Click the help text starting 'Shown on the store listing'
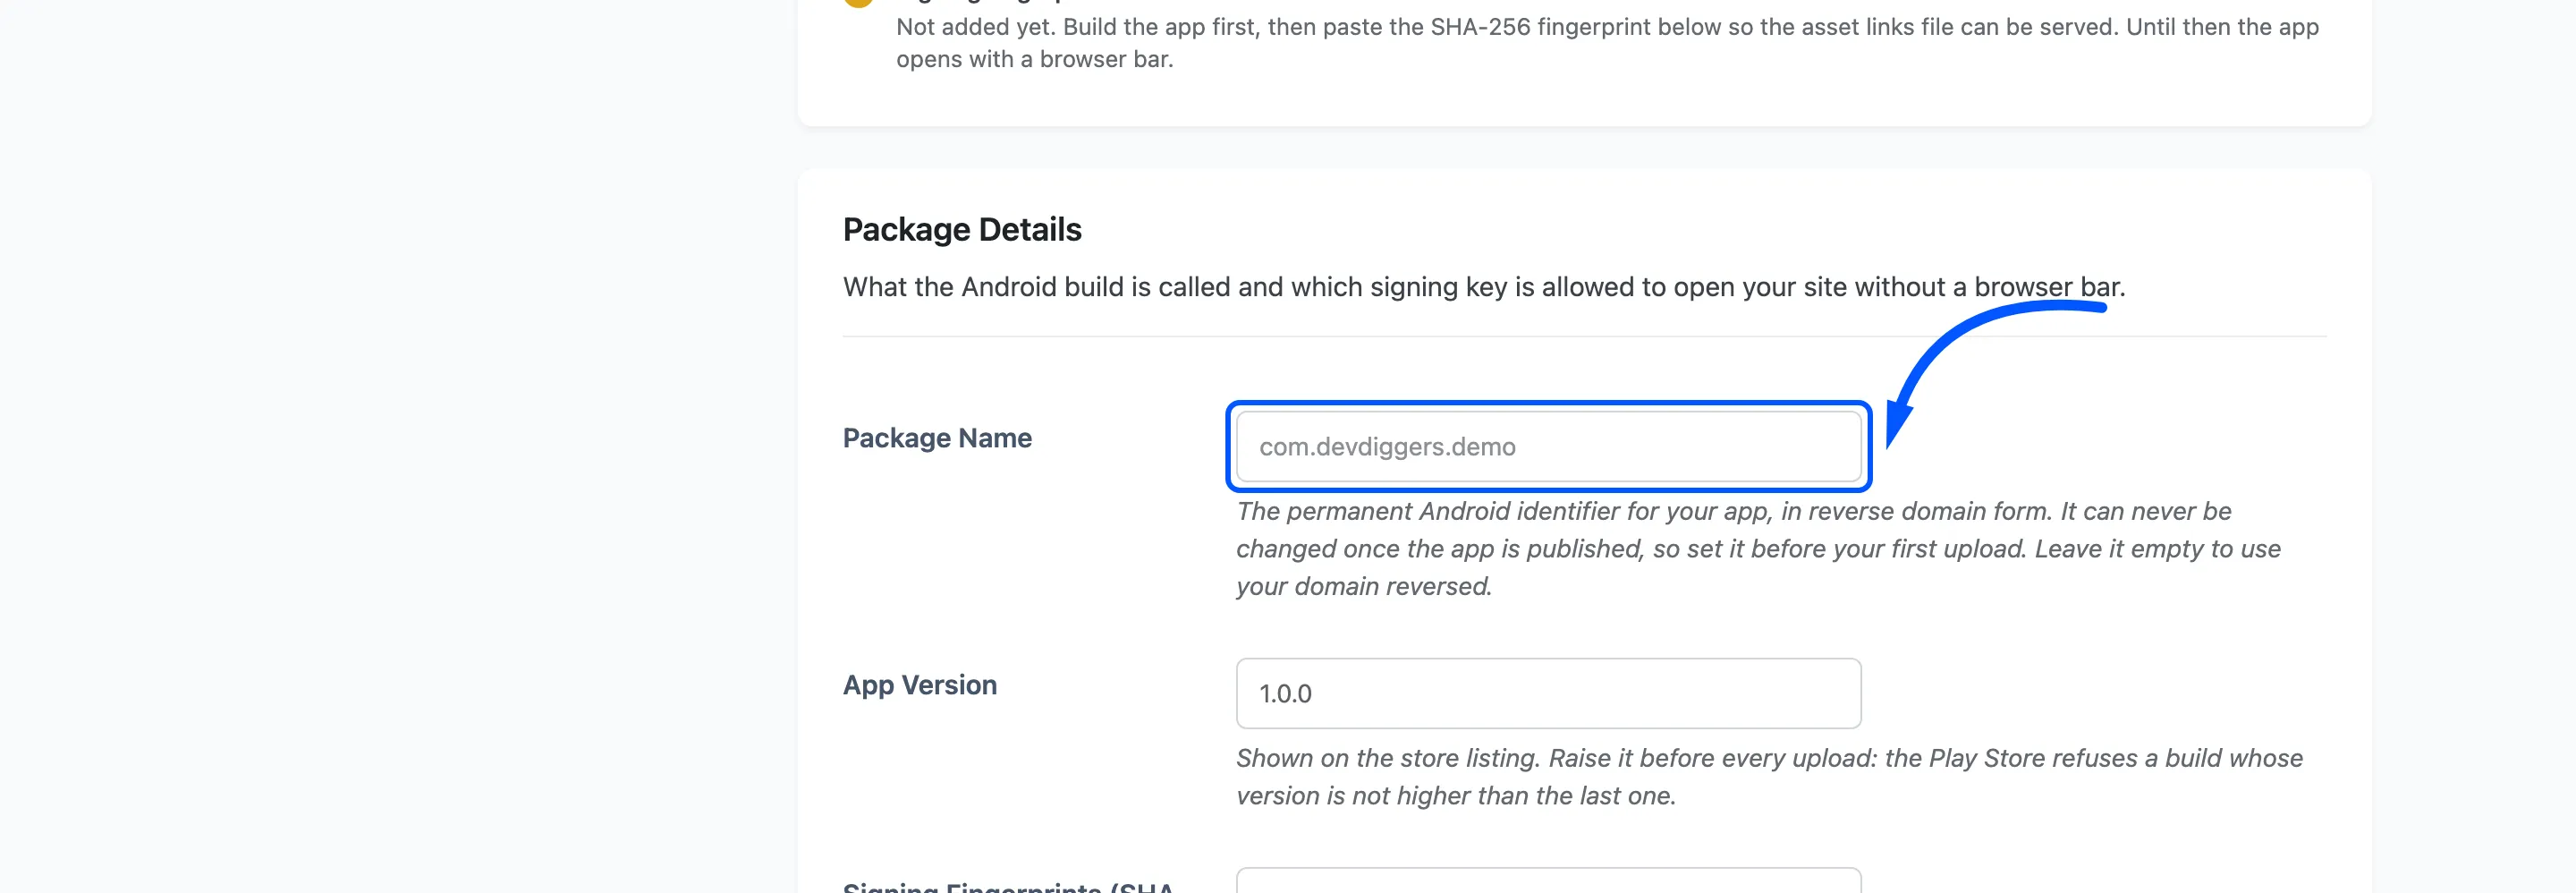 click(1769, 776)
